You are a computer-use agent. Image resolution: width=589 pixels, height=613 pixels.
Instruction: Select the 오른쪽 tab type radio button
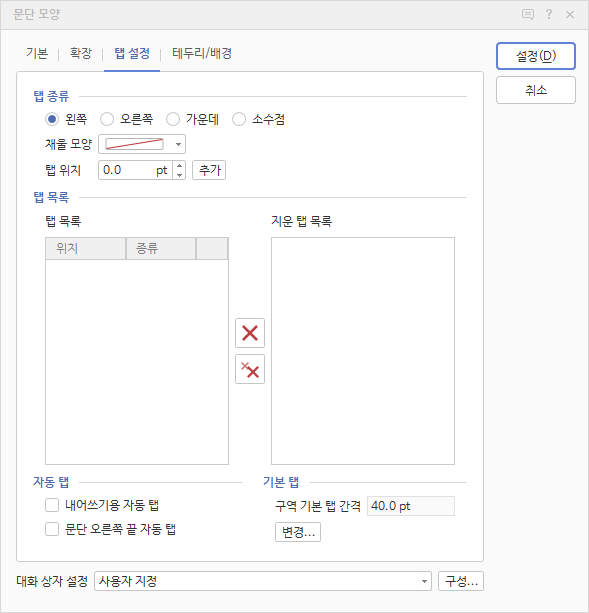pyautogui.click(x=107, y=119)
